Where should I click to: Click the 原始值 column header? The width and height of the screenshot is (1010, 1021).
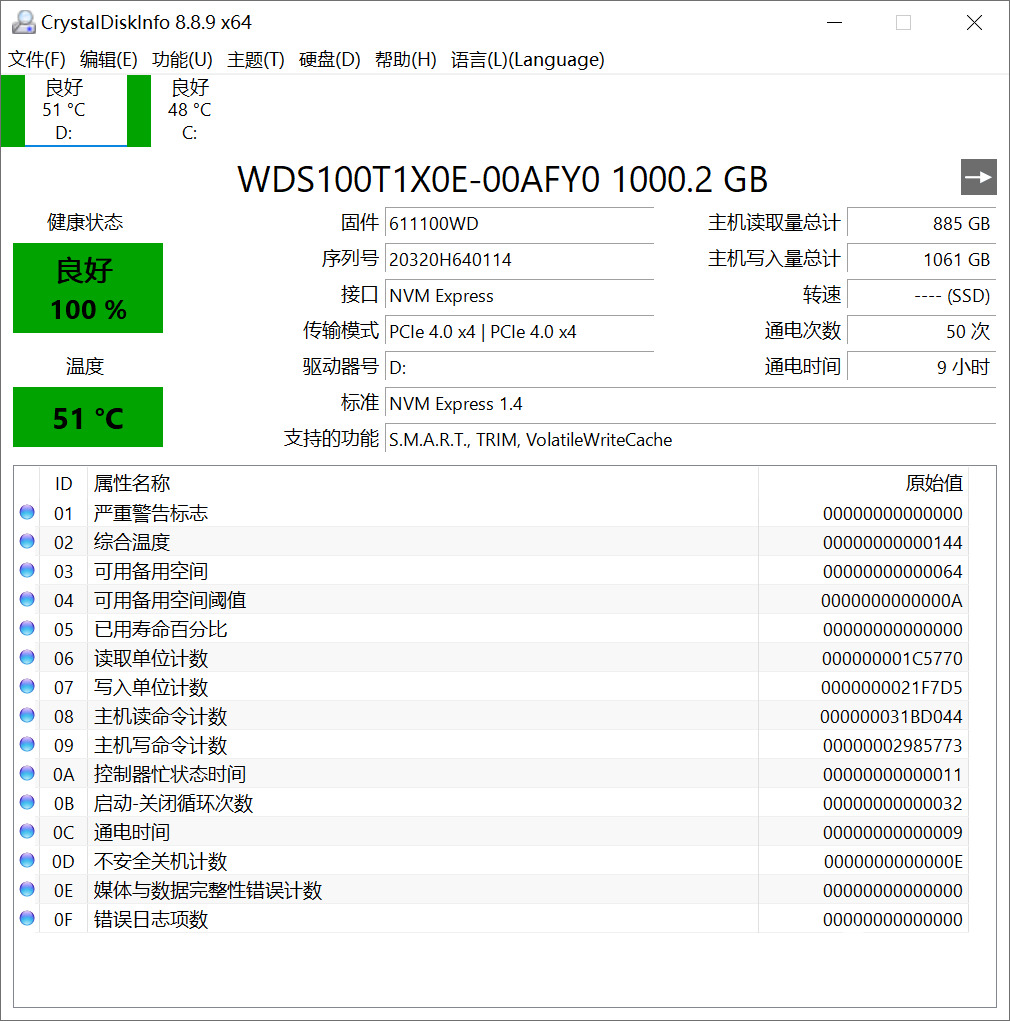tap(863, 483)
